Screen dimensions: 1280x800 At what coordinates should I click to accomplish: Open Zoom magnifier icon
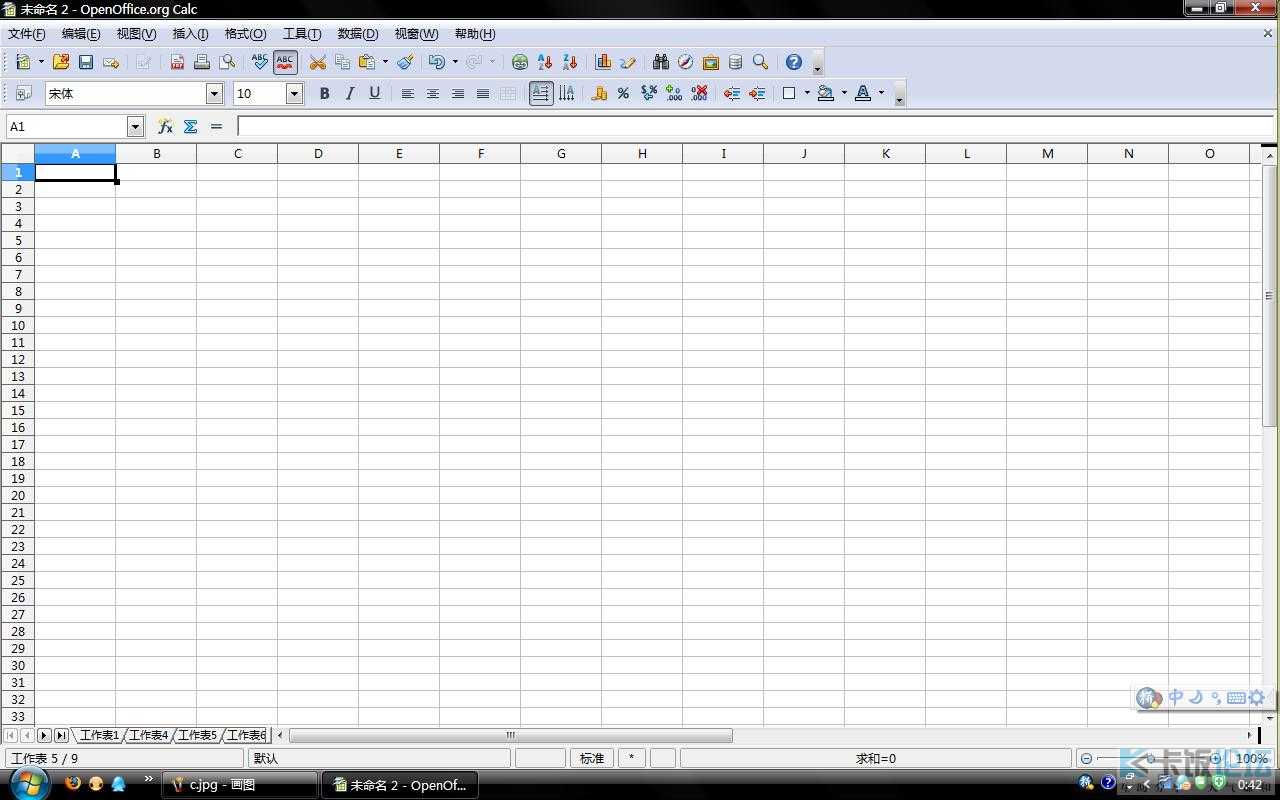coord(760,62)
